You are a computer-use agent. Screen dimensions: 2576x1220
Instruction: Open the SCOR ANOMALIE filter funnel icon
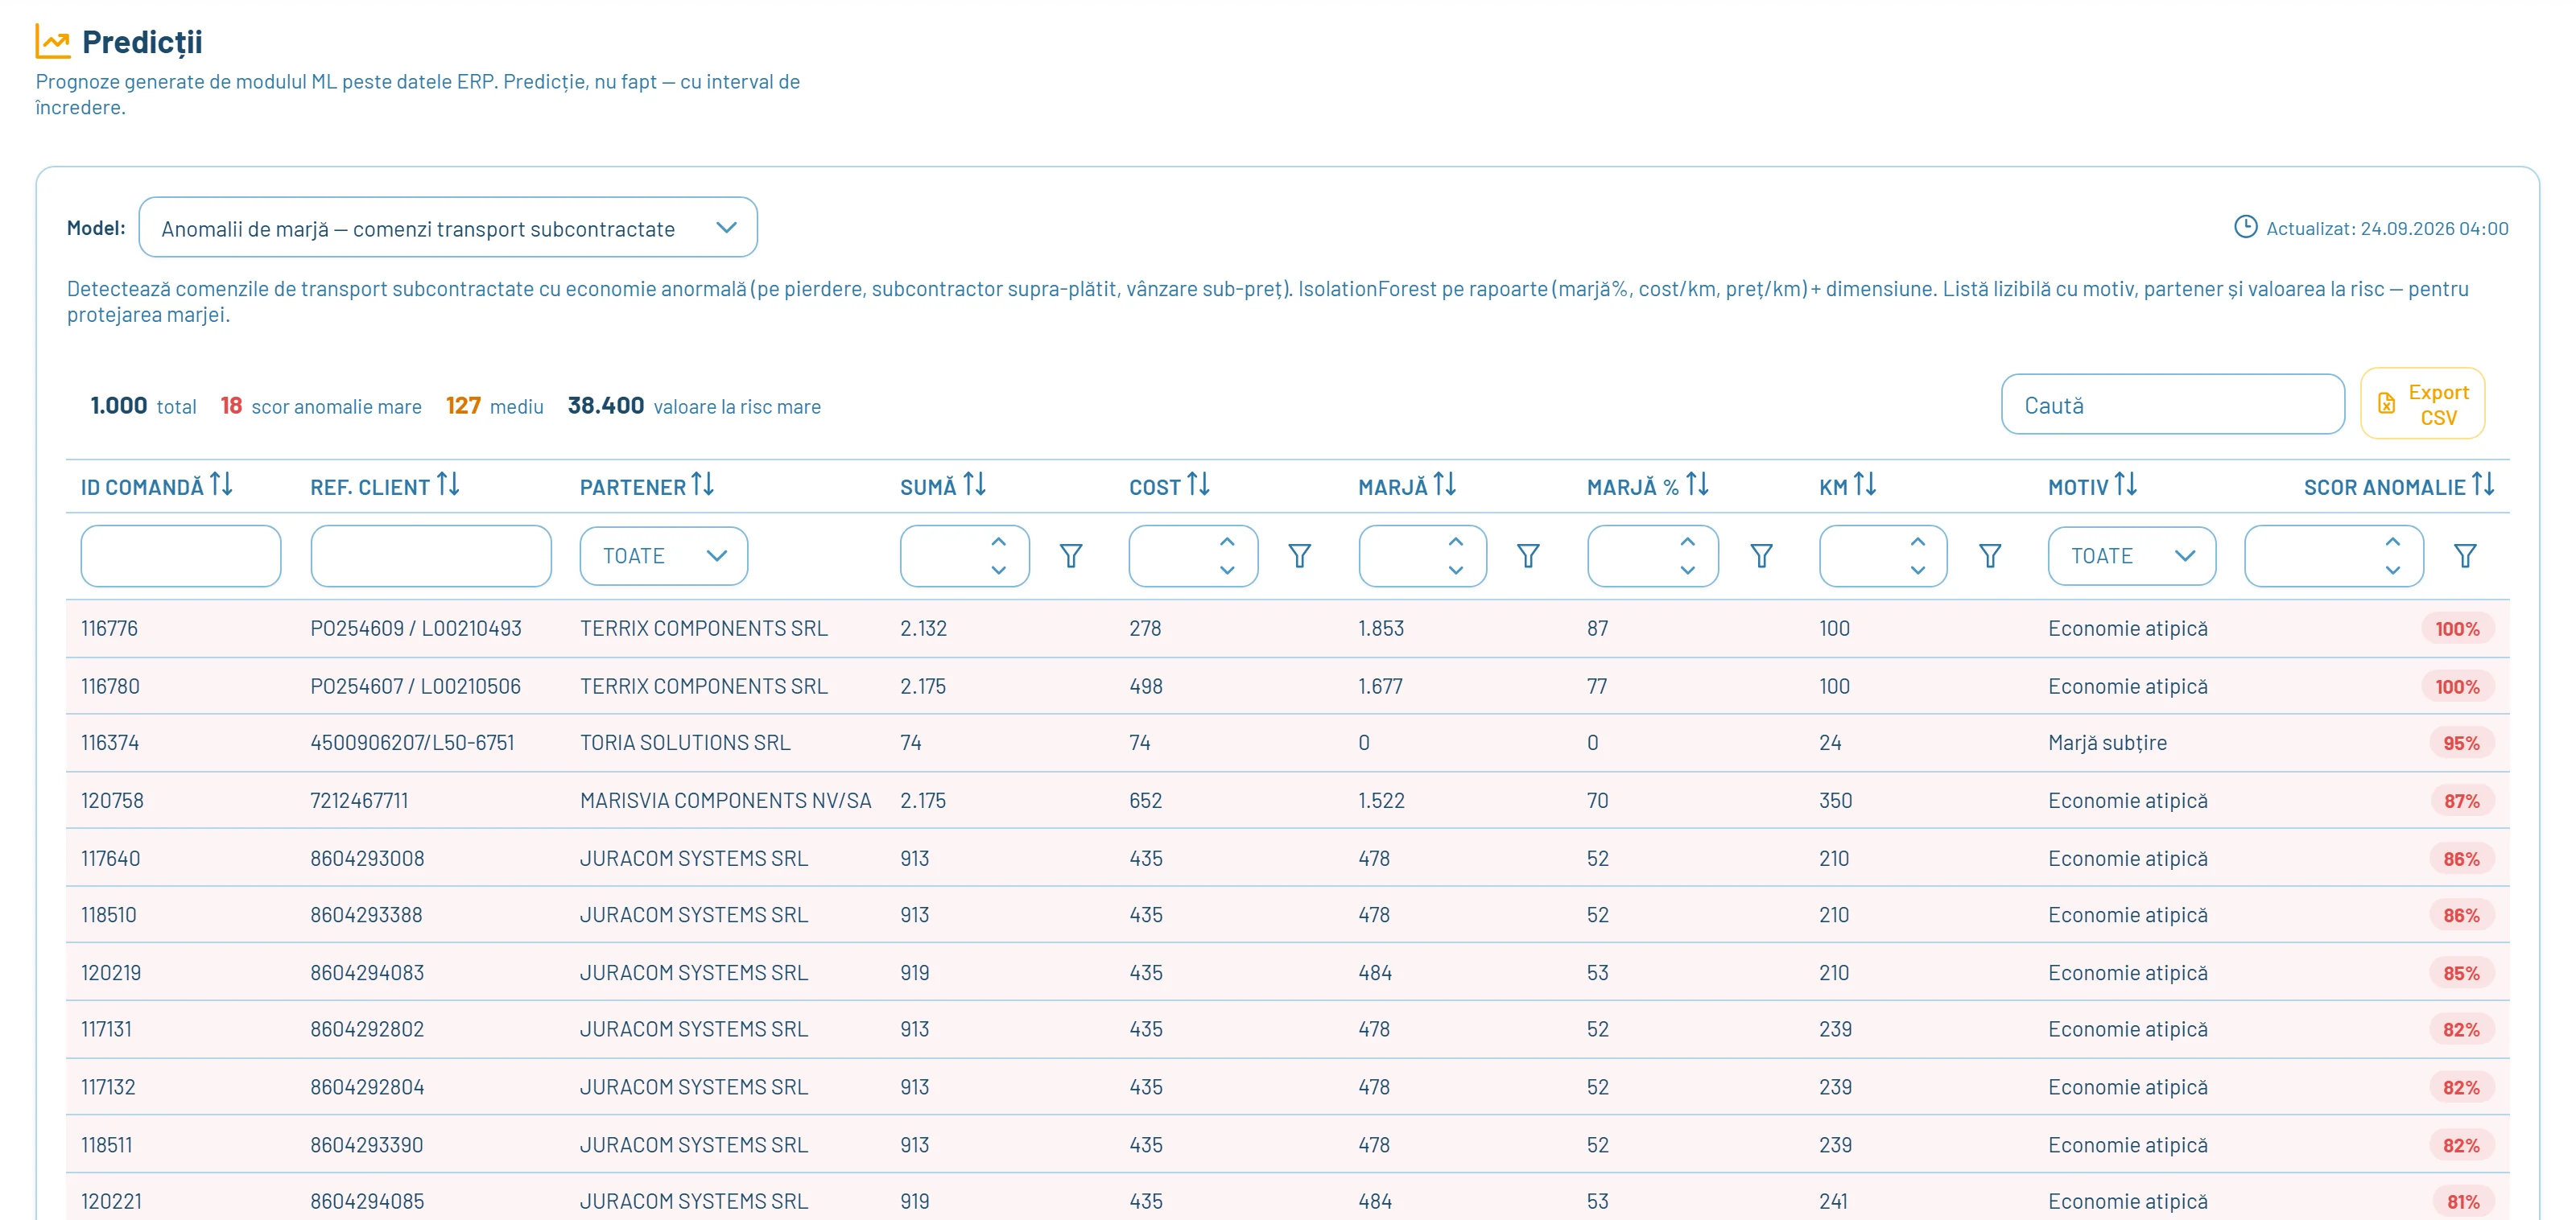coord(2466,556)
